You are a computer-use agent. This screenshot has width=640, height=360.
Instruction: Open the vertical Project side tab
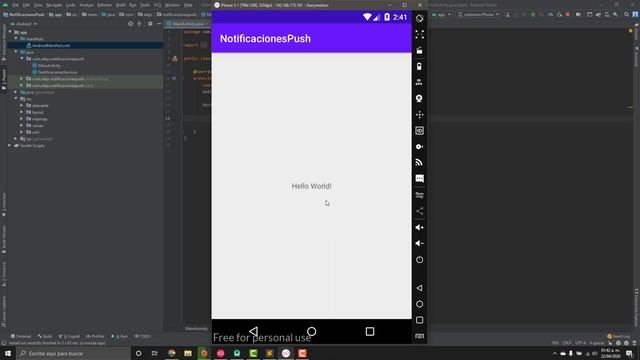[x=4, y=79]
